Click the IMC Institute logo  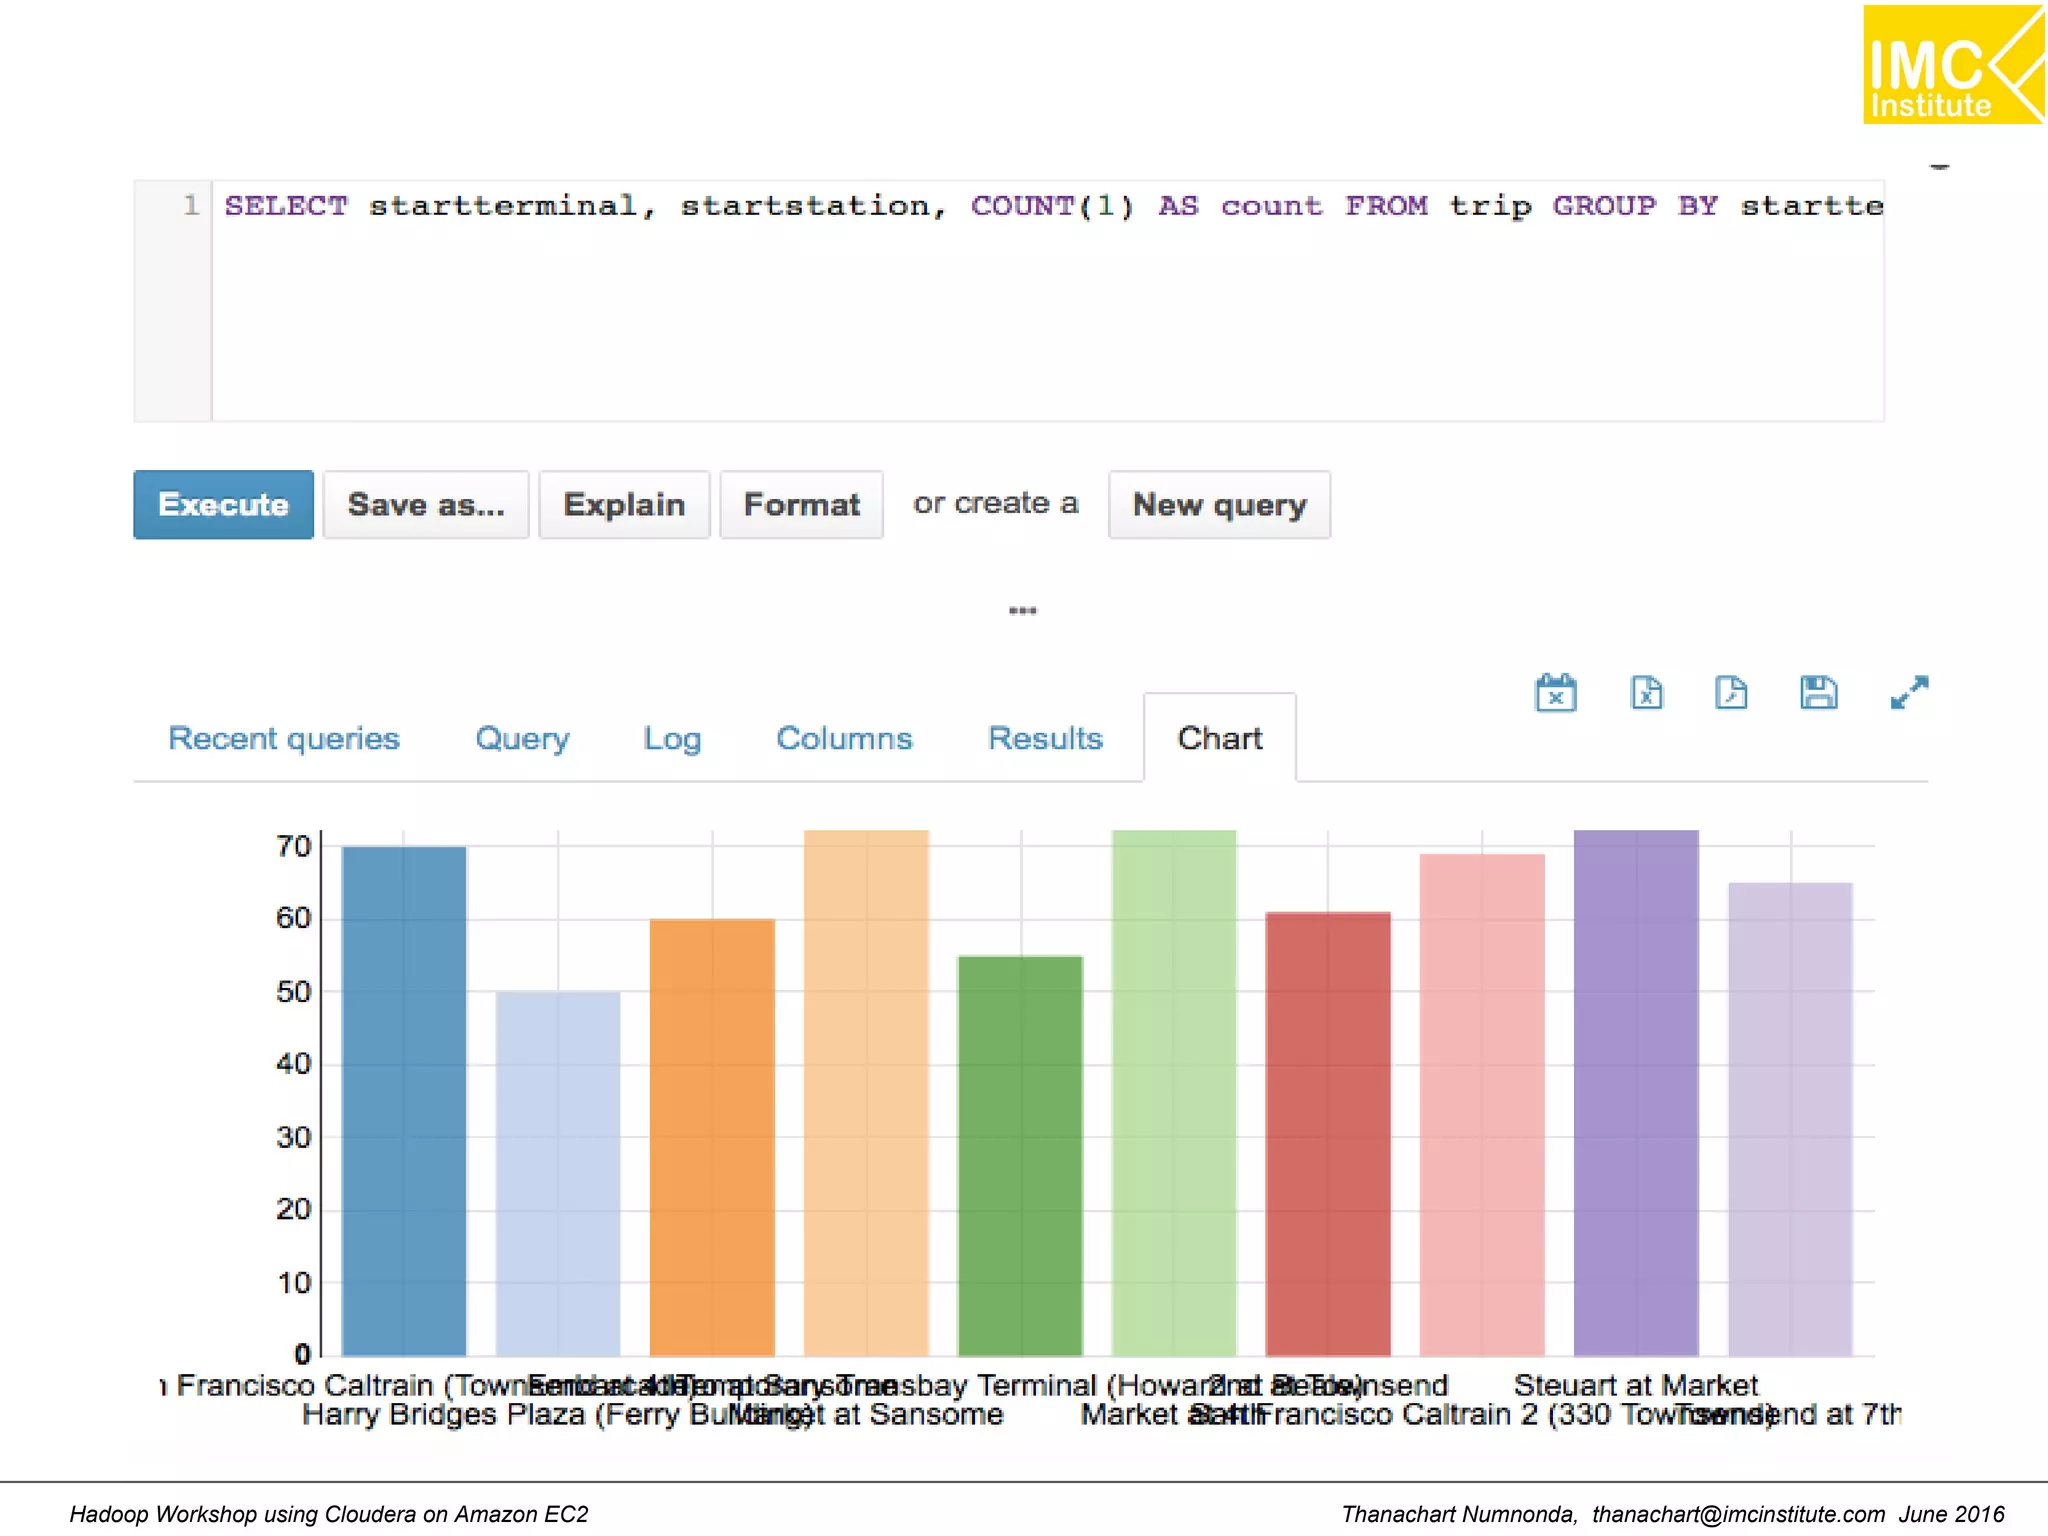pos(1952,65)
